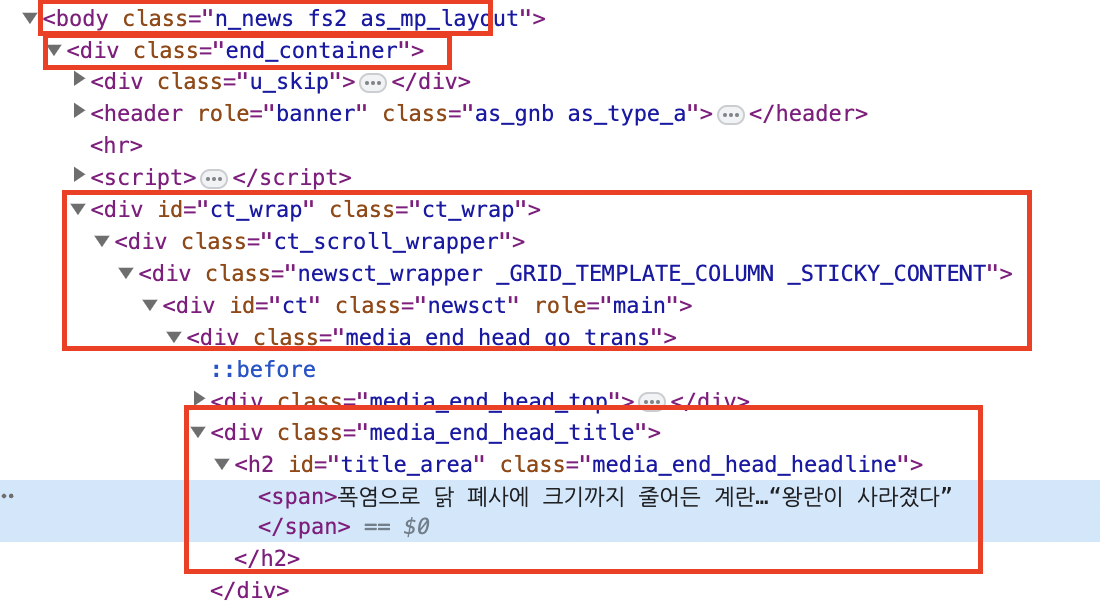1100x606 pixels.
Task: Click ellipsis badge in u_skip div
Action: coord(373,83)
